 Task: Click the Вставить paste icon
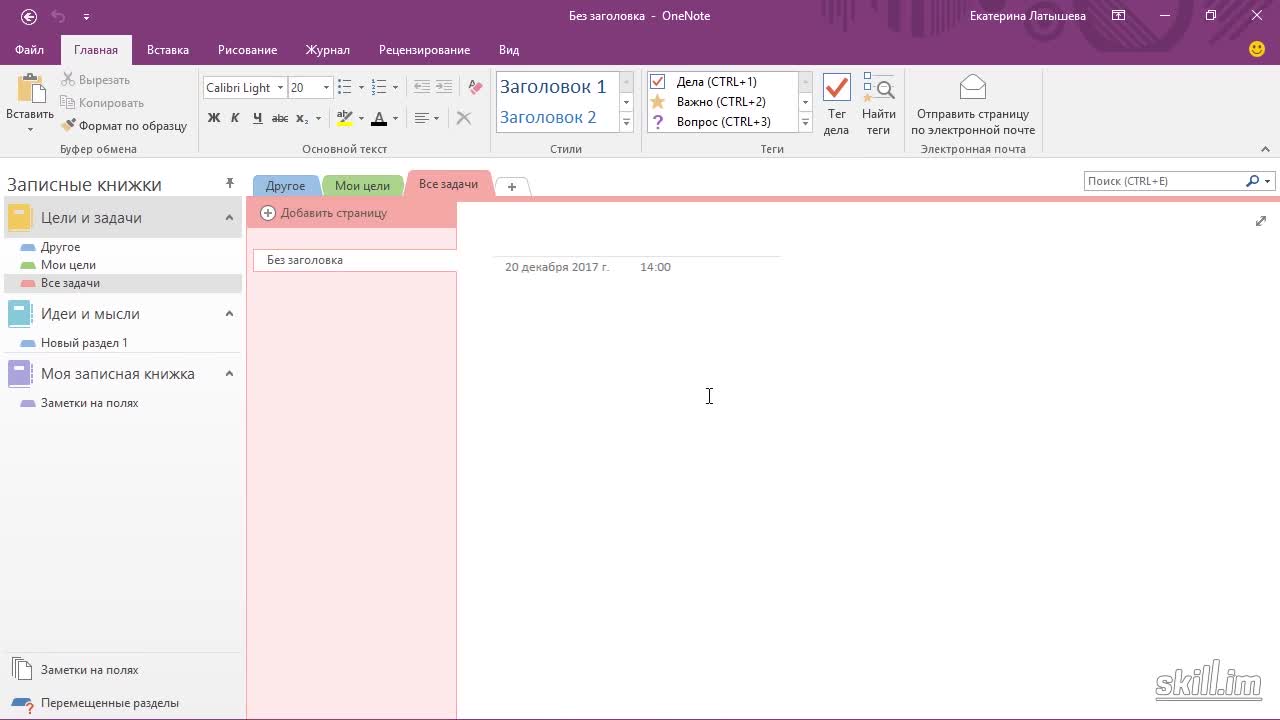30,89
